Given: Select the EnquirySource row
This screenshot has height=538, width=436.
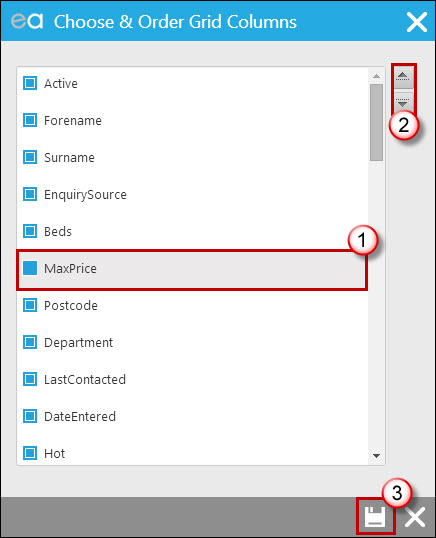Looking at the screenshot, I should click(192, 195).
